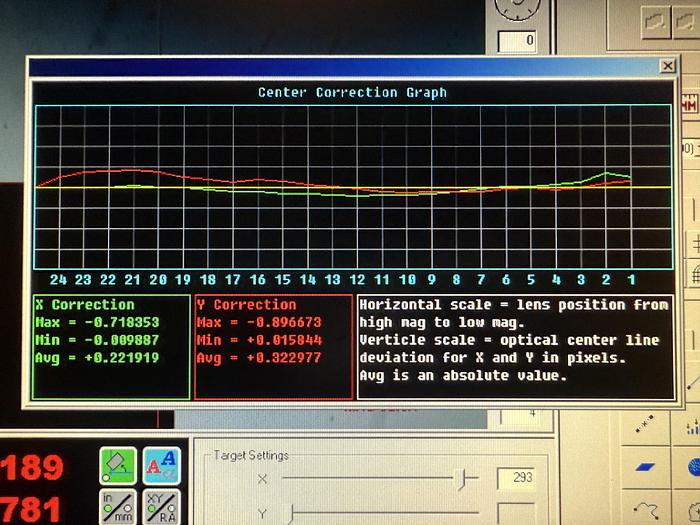Click the X target value field showing 293
700x525 pixels.
(517, 478)
